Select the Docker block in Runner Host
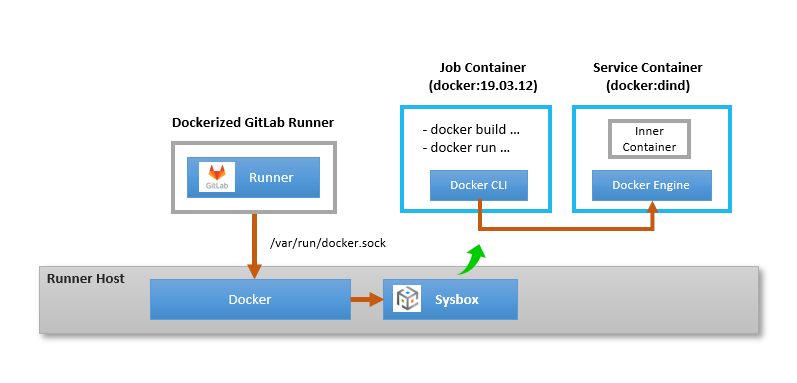Image resolution: width=797 pixels, height=383 pixels. [250, 299]
